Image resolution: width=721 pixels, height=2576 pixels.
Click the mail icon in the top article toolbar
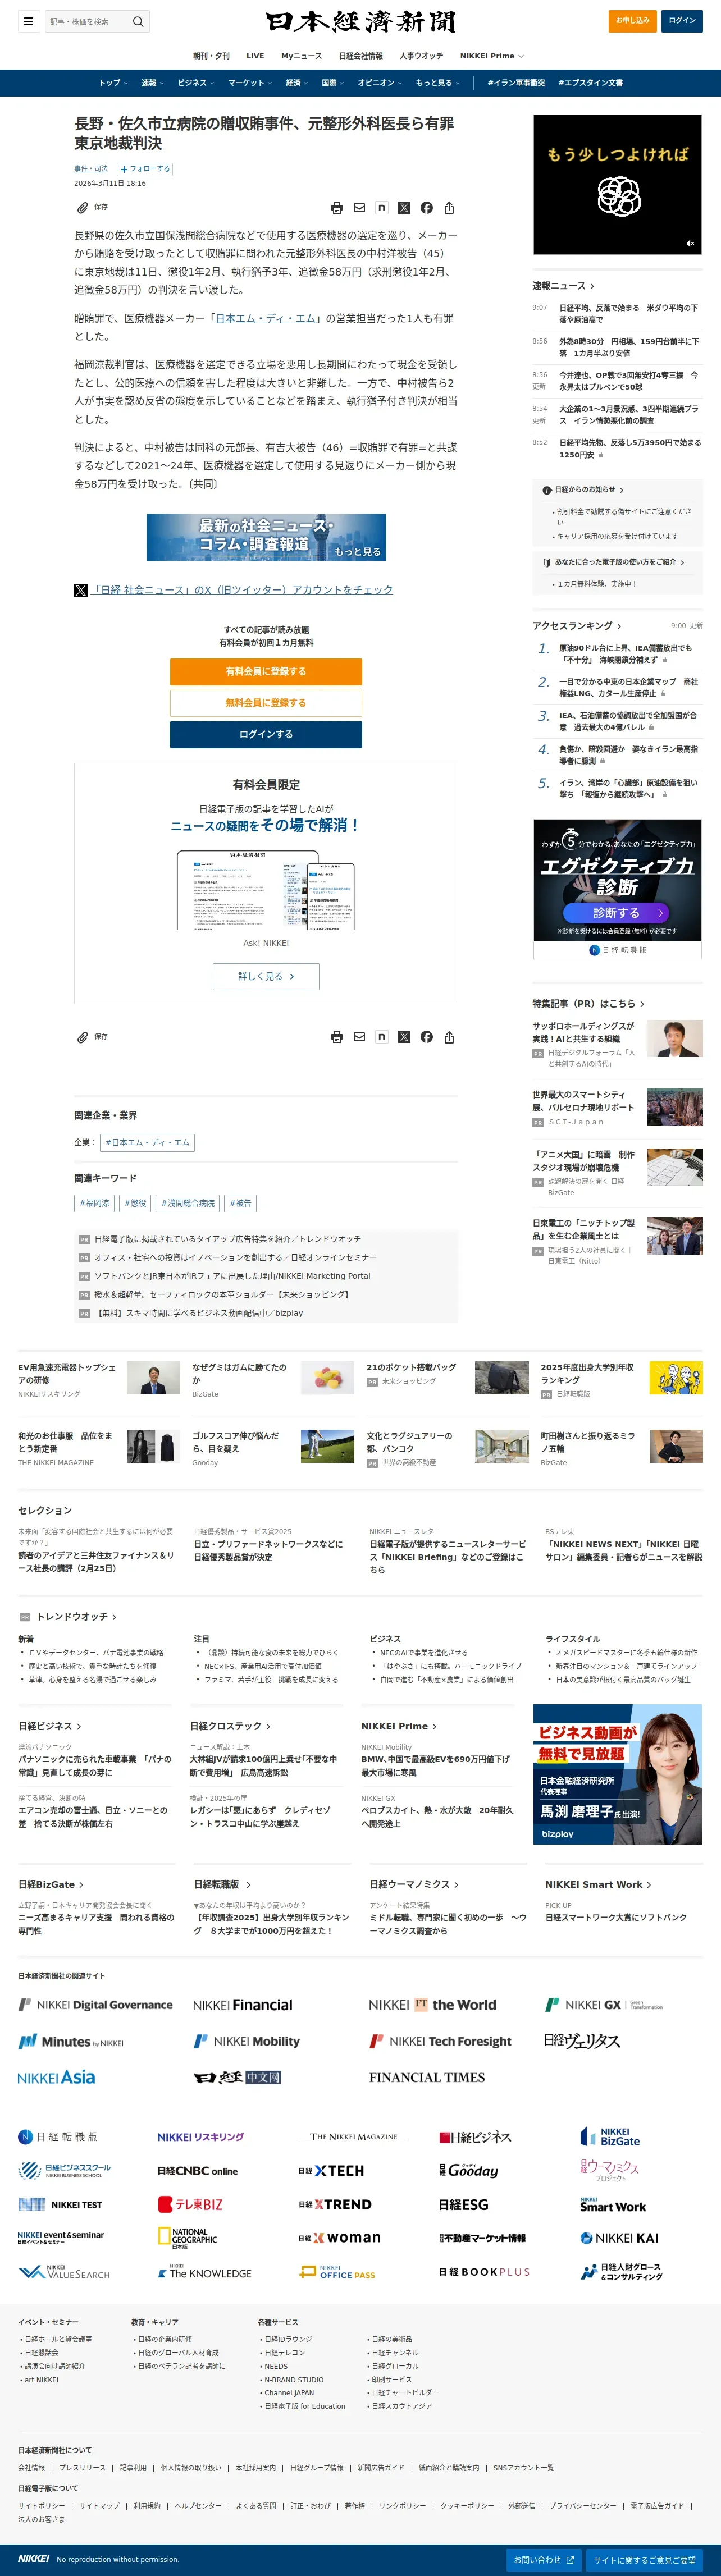[359, 208]
